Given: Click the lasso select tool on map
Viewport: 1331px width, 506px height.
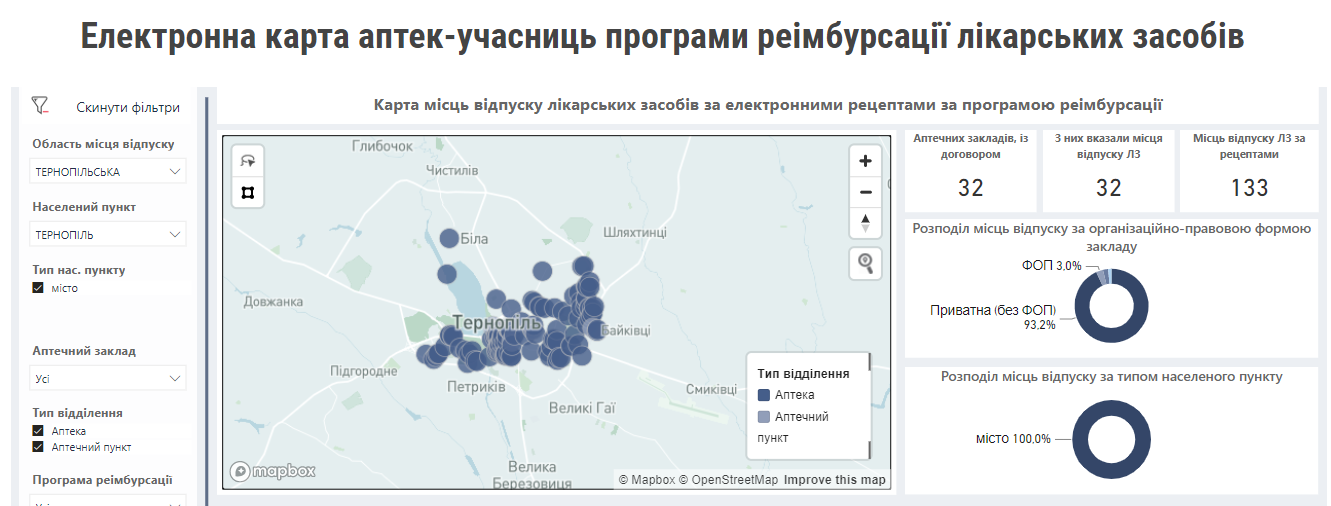Looking at the screenshot, I should pyautogui.click(x=248, y=161).
